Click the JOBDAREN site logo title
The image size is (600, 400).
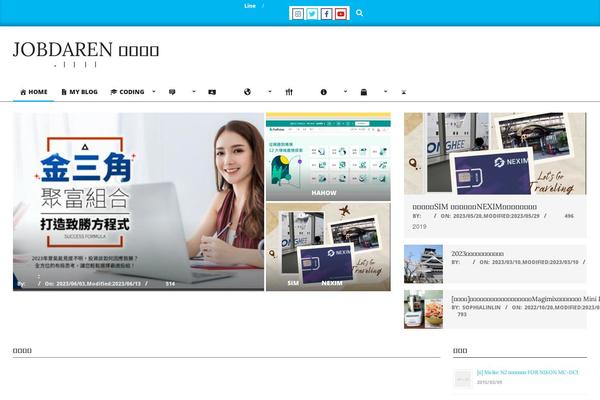[x=86, y=50]
